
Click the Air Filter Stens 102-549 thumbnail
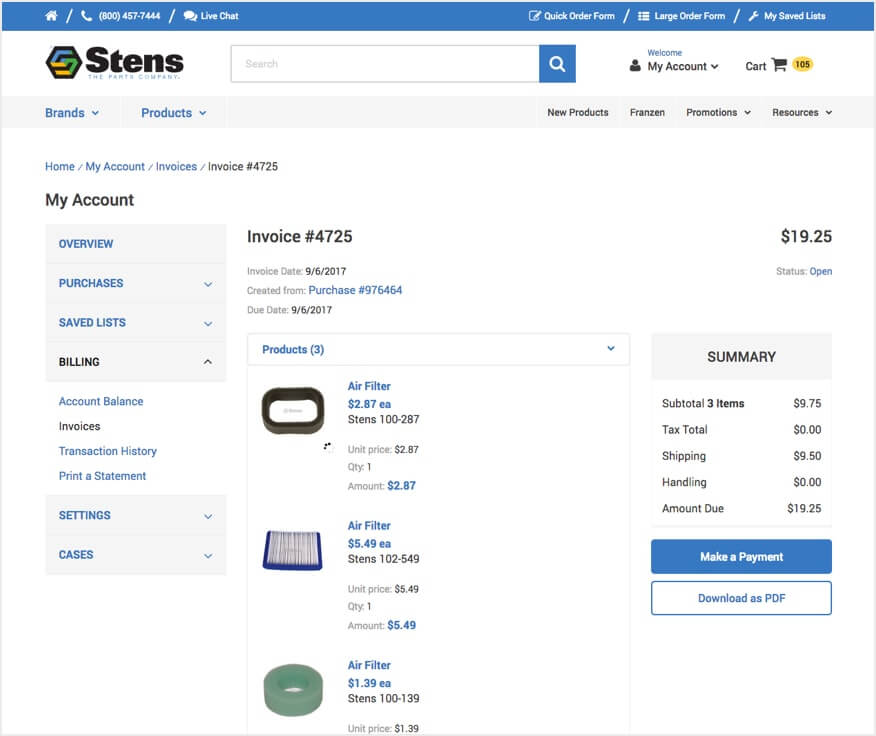click(x=292, y=550)
